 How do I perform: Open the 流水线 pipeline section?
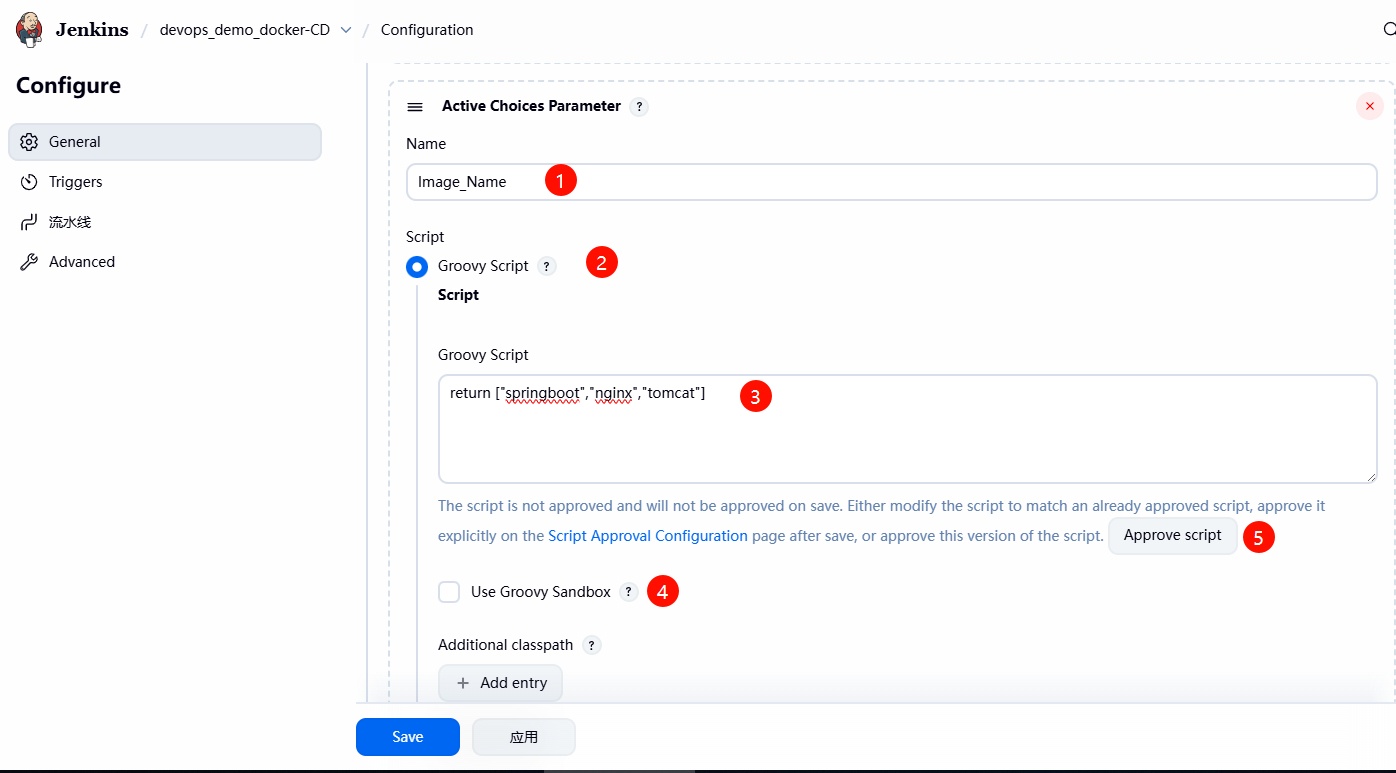pos(70,222)
